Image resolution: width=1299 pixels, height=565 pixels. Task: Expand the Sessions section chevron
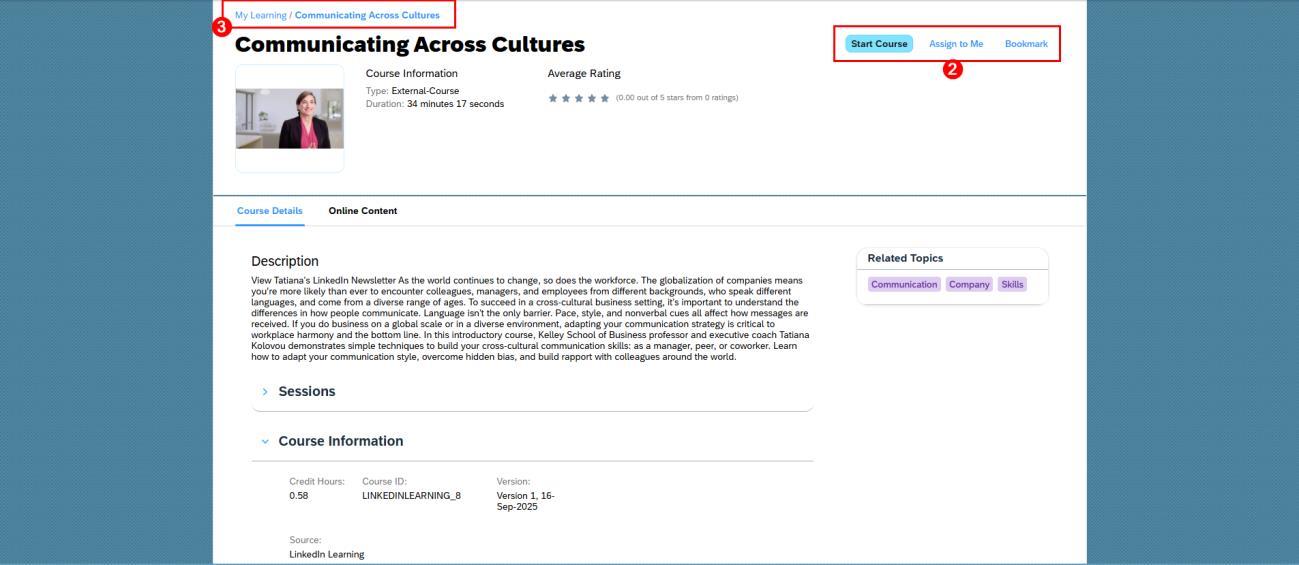click(x=265, y=392)
